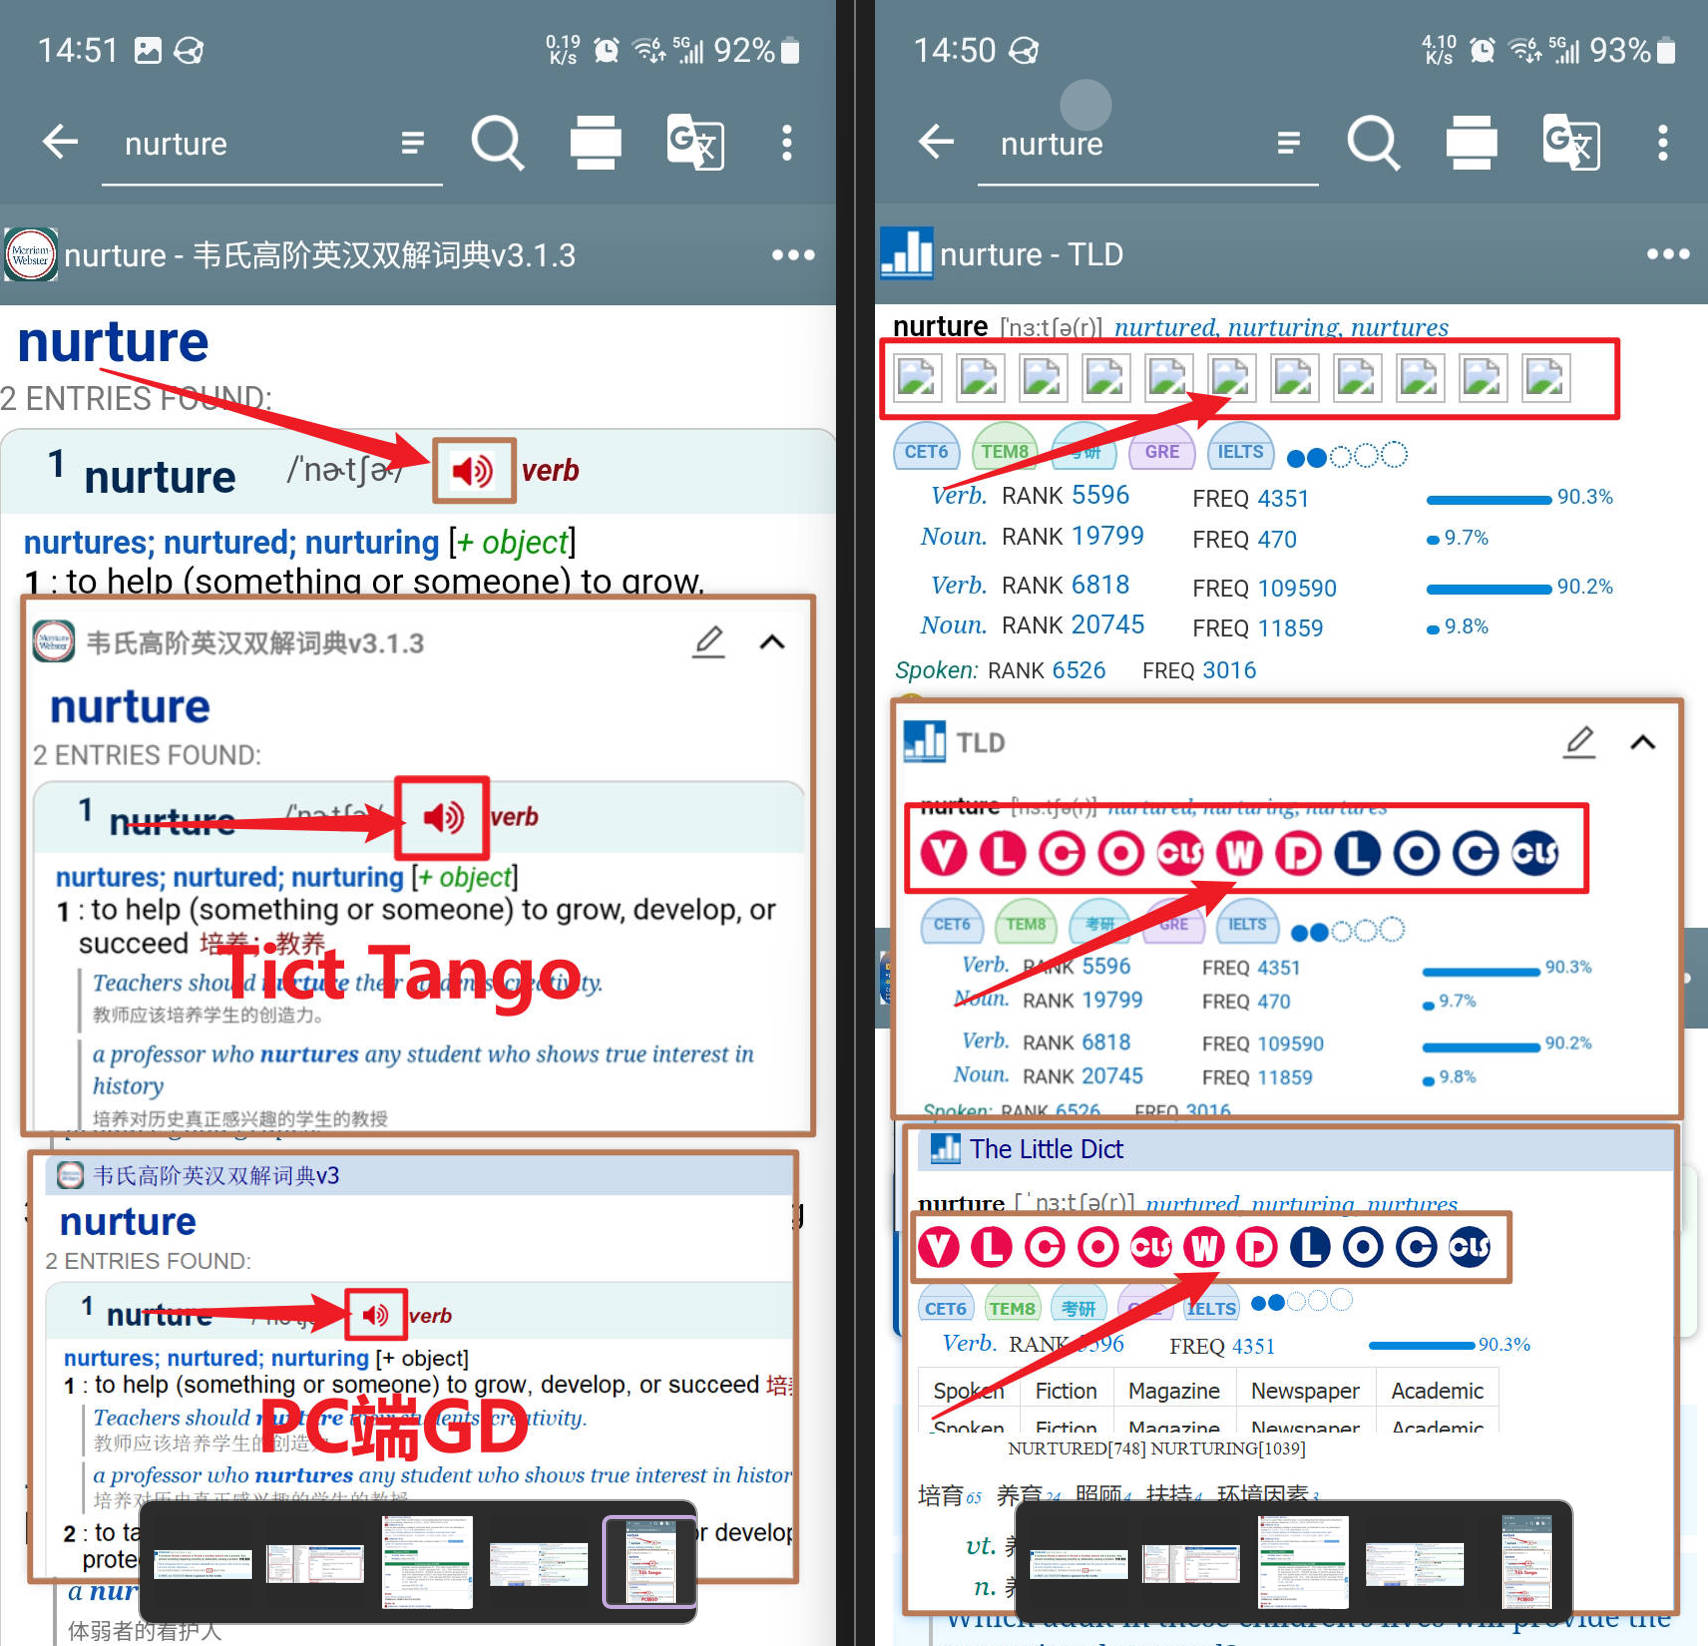Tap the red CLS circle in The Little Dict panel
Screen dimensions: 1708x1646
(1151, 1247)
